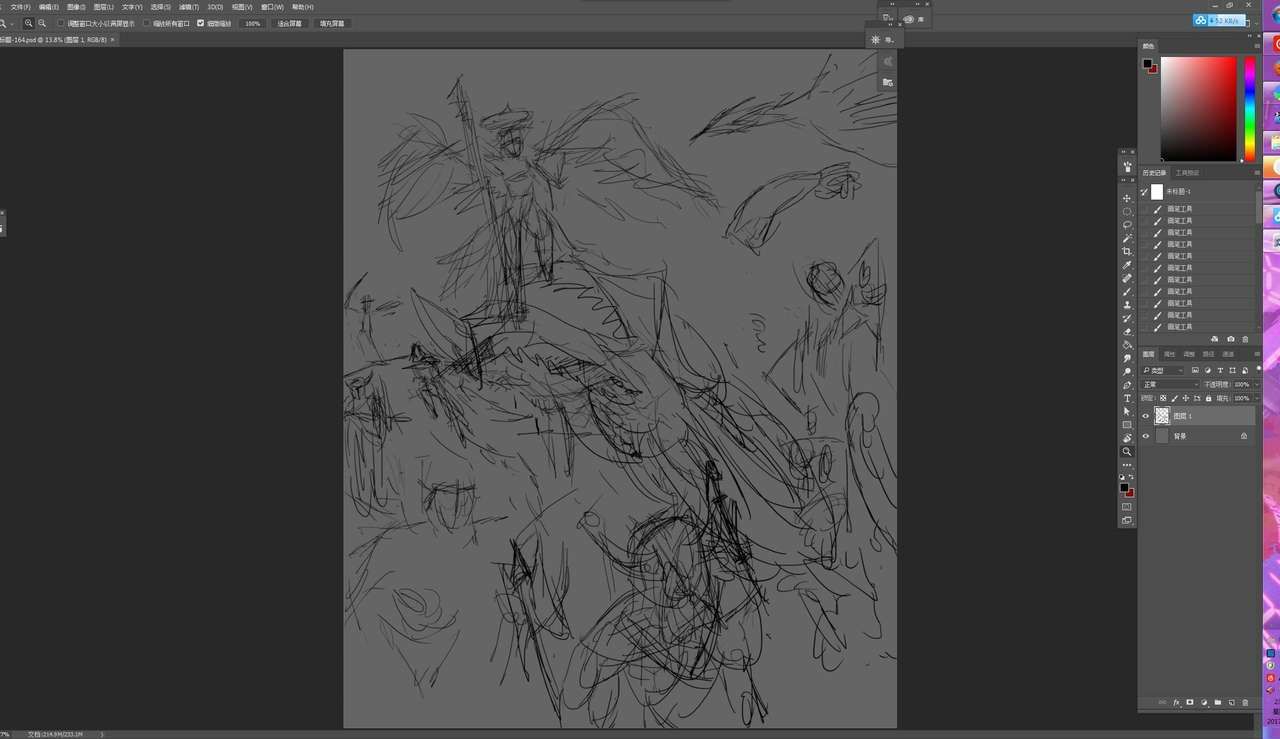The height and width of the screenshot is (739, 1280).
Task: Open Color panel flyout menu
Action: point(1257,46)
